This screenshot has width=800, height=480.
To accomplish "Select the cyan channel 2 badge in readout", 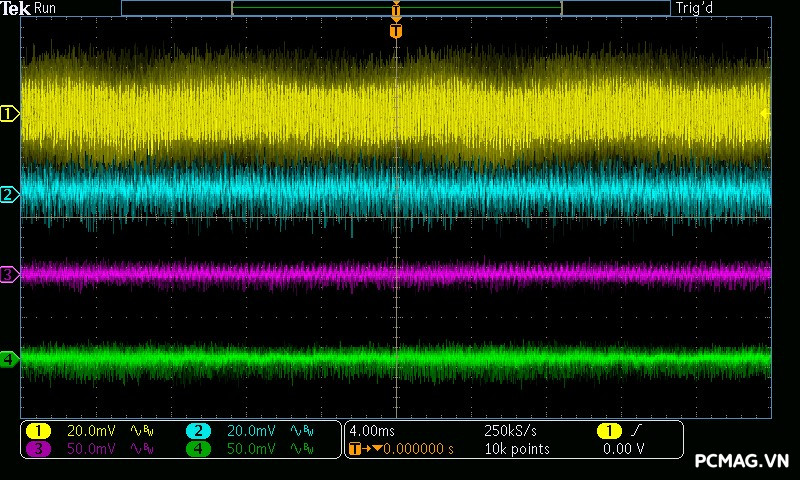I will 198,431.
